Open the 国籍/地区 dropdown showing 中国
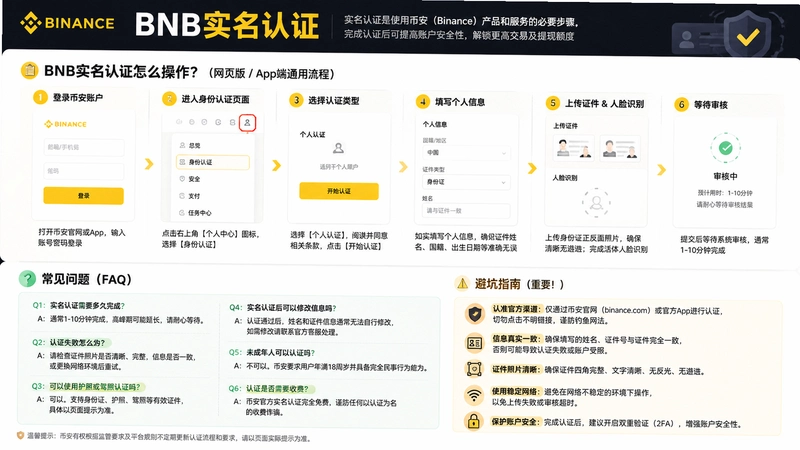800x450 pixels. [466, 153]
